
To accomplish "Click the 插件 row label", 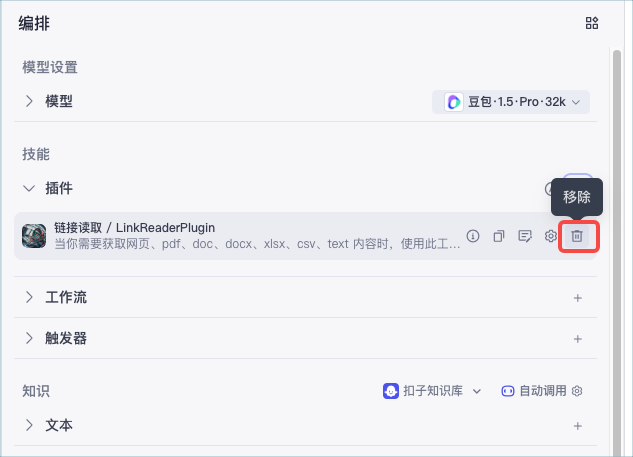I will tap(59, 188).
